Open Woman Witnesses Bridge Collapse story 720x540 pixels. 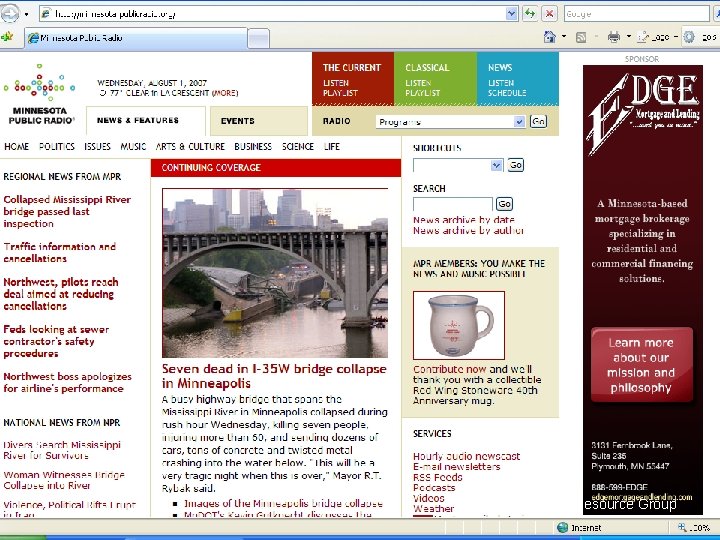tap(64, 480)
